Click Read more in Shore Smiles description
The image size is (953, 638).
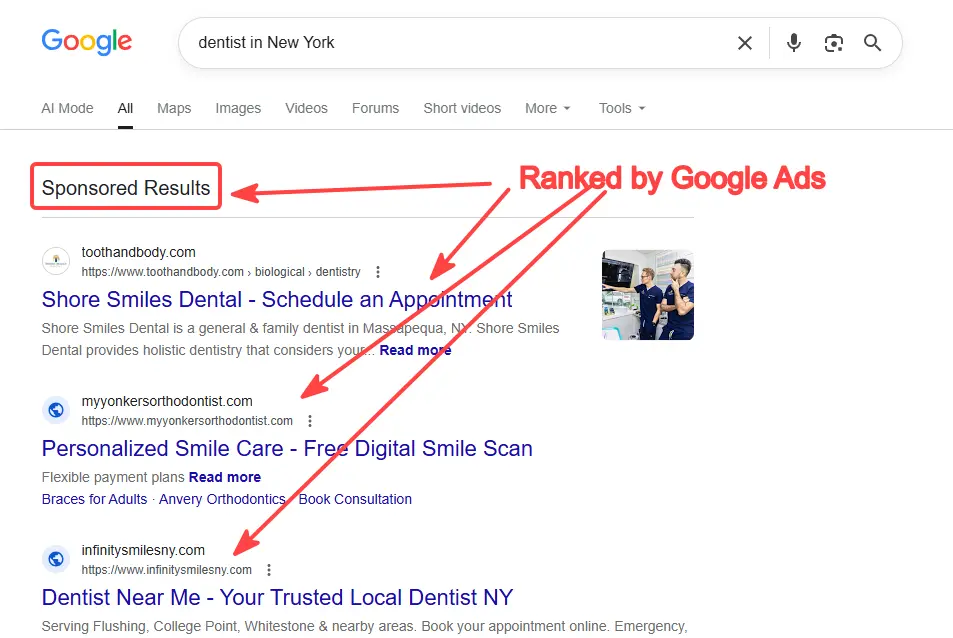click(x=415, y=351)
